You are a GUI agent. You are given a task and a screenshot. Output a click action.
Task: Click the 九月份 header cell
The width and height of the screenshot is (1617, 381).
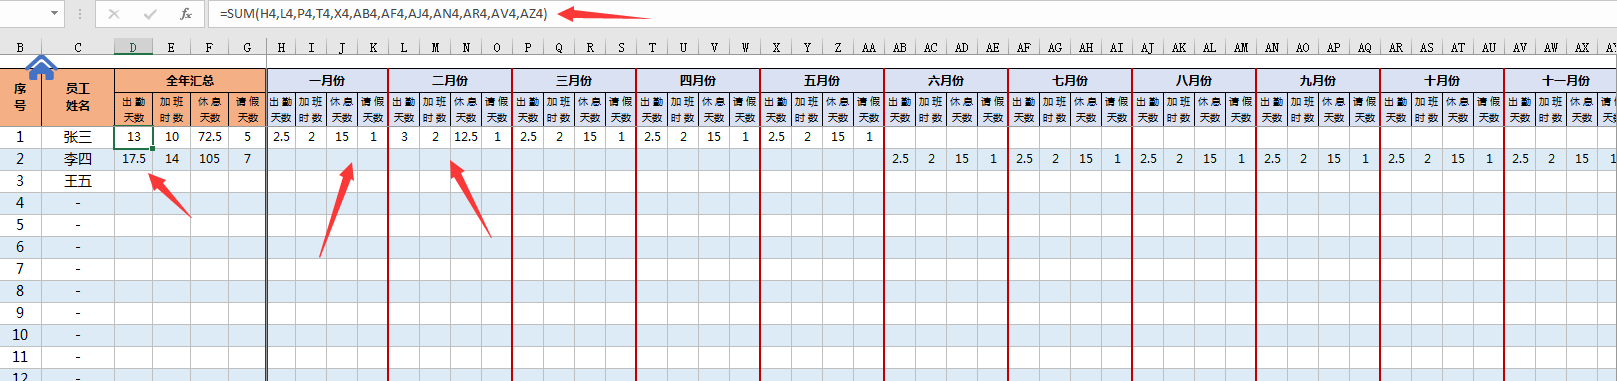point(1318,80)
